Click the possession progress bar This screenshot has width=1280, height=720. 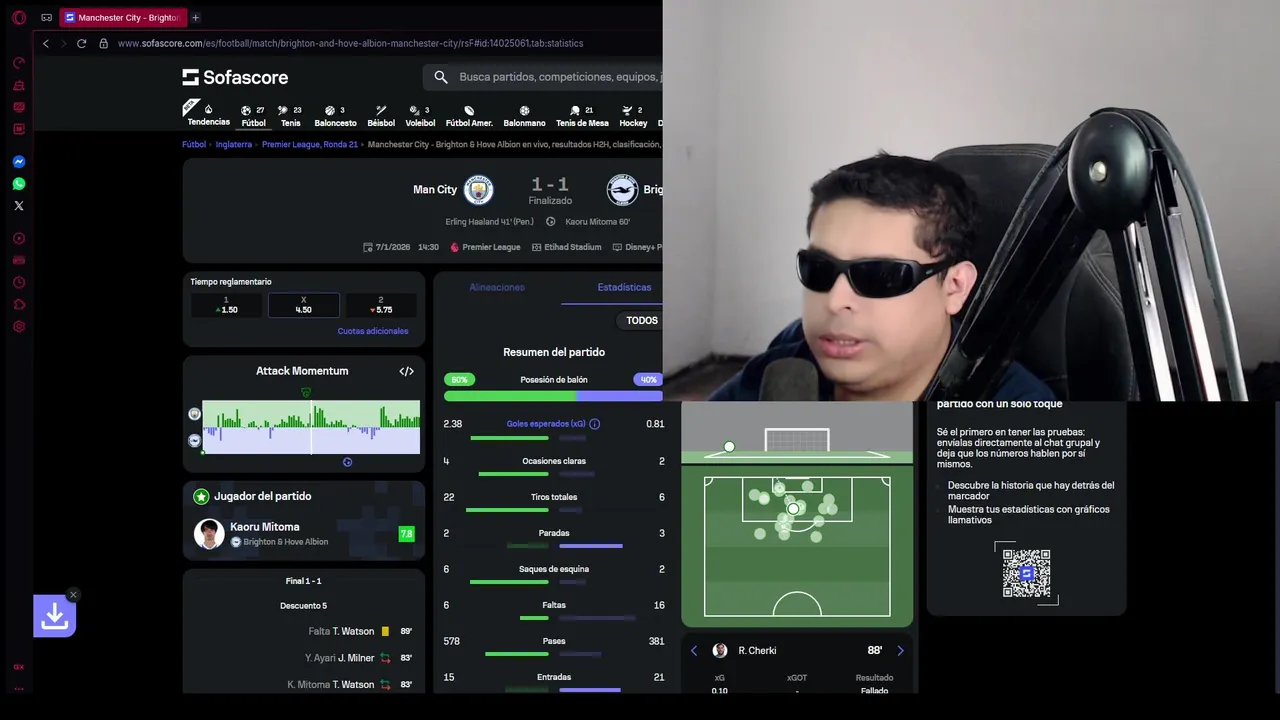tap(553, 396)
